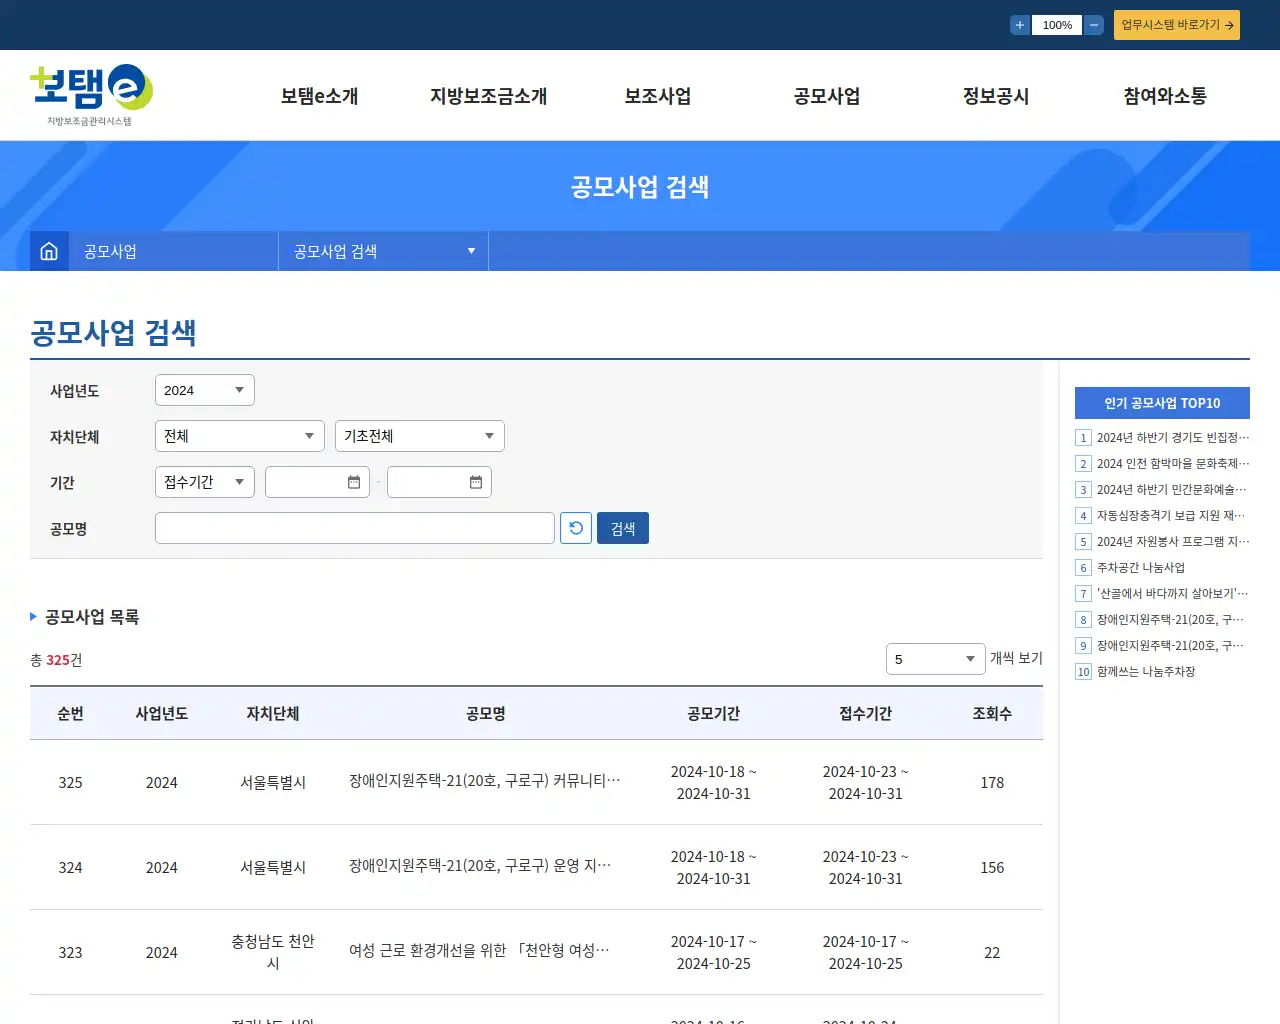This screenshot has width=1280, height=1024.
Task: Click view count 156 cell
Action: pos(992,867)
